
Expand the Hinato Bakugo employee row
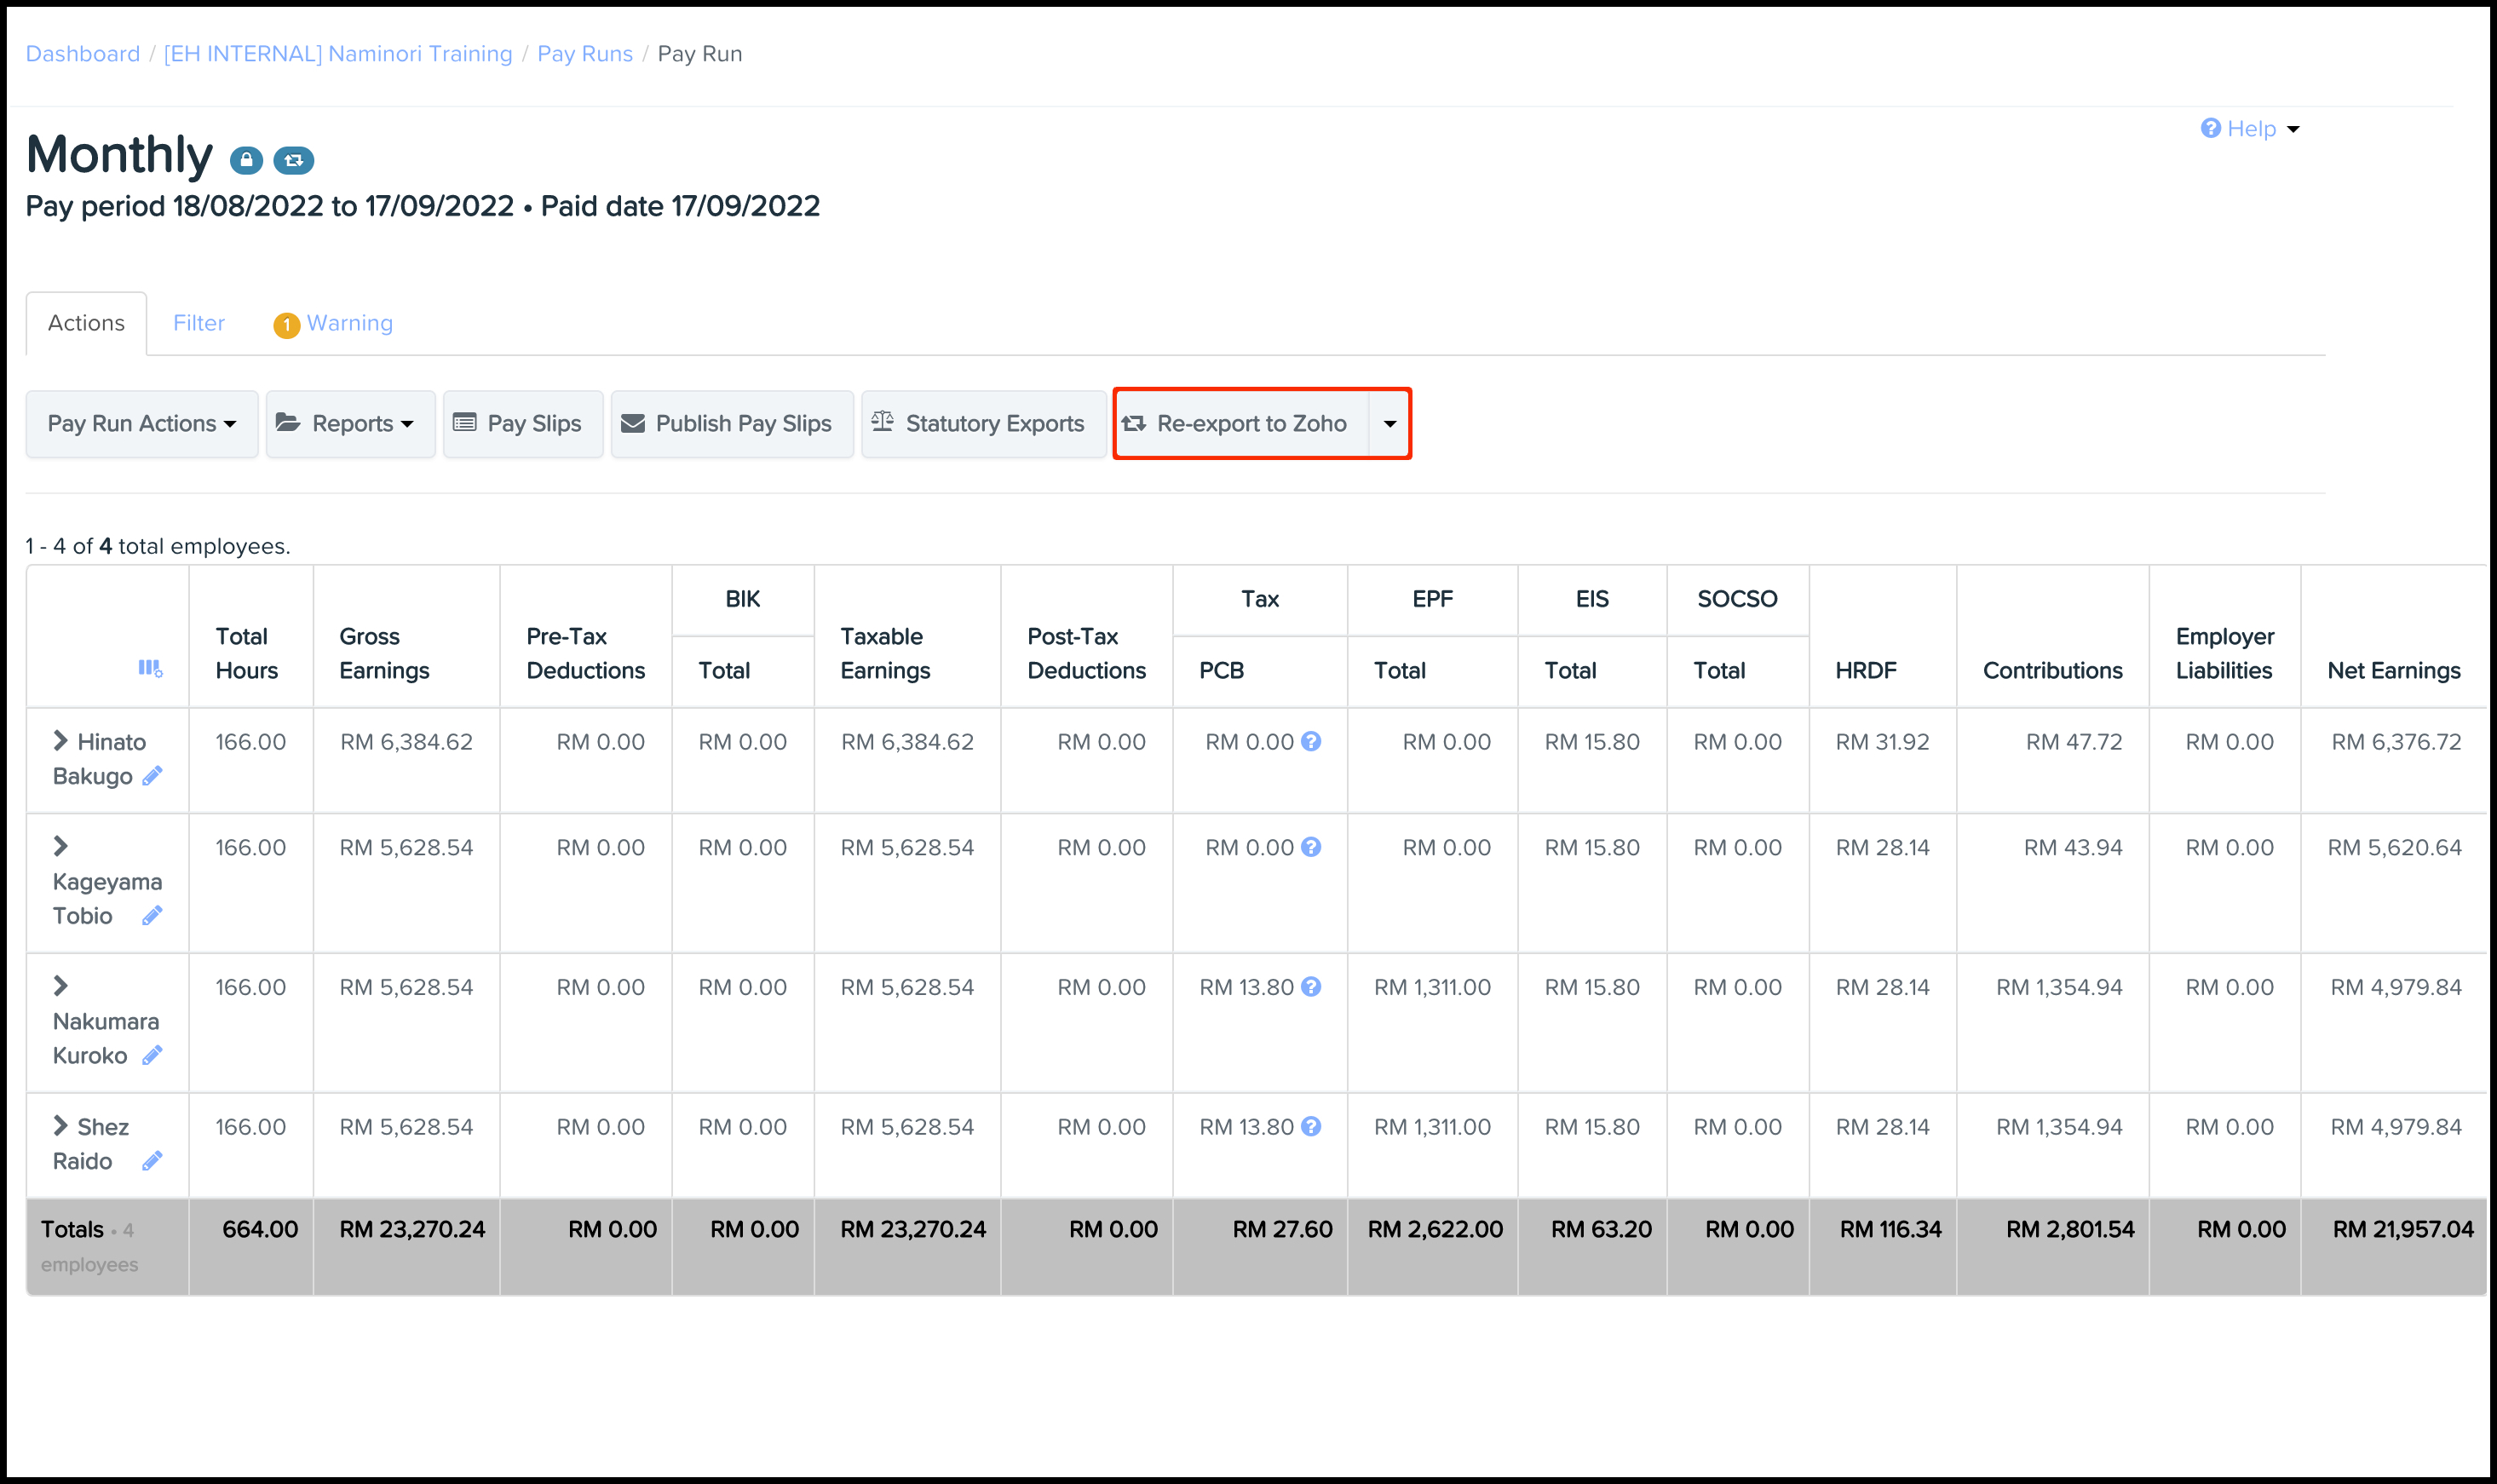(61, 741)
